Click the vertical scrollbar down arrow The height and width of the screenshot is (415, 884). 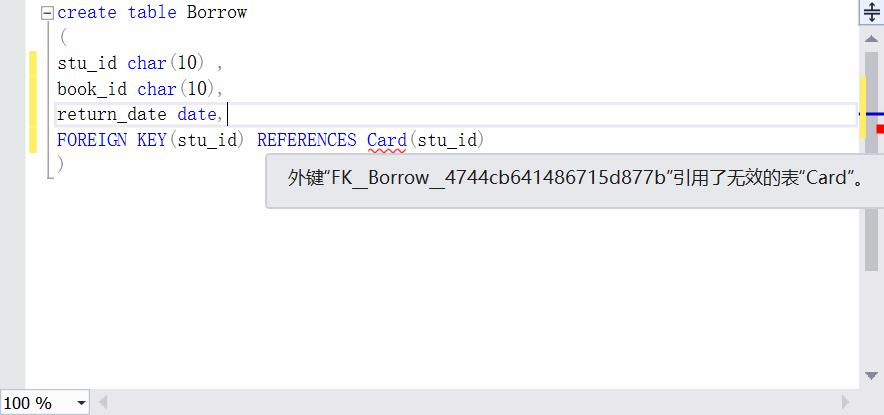(x=872, y=376)
